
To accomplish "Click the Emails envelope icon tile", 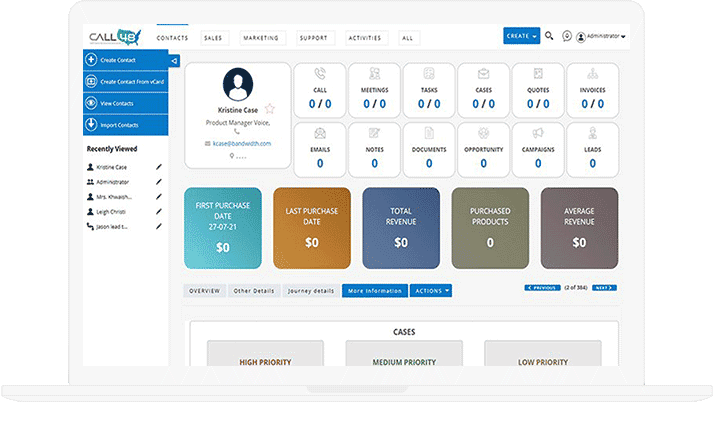I will point(320,132).
